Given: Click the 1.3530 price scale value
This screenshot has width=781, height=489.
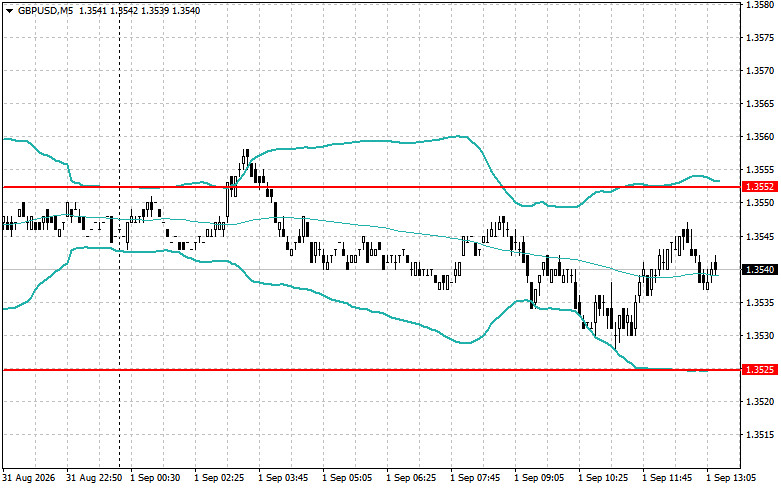Looking at the screenshot, I should [760, 335].
